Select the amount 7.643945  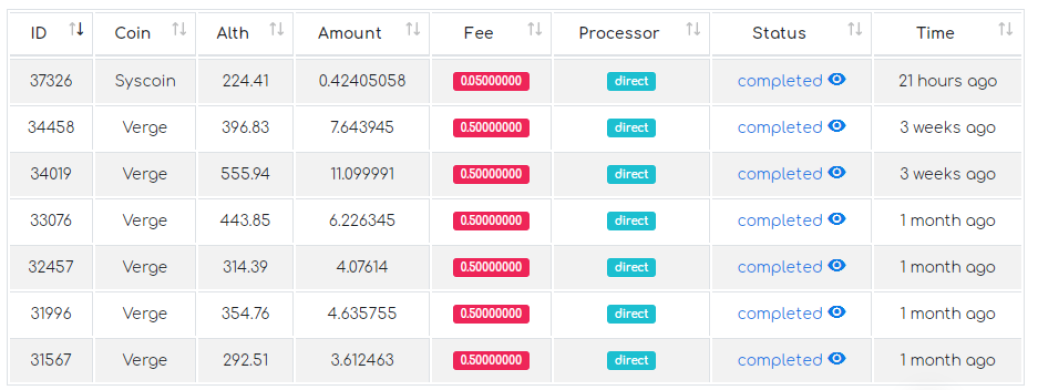pyautogui.click(x=362, y=127)
